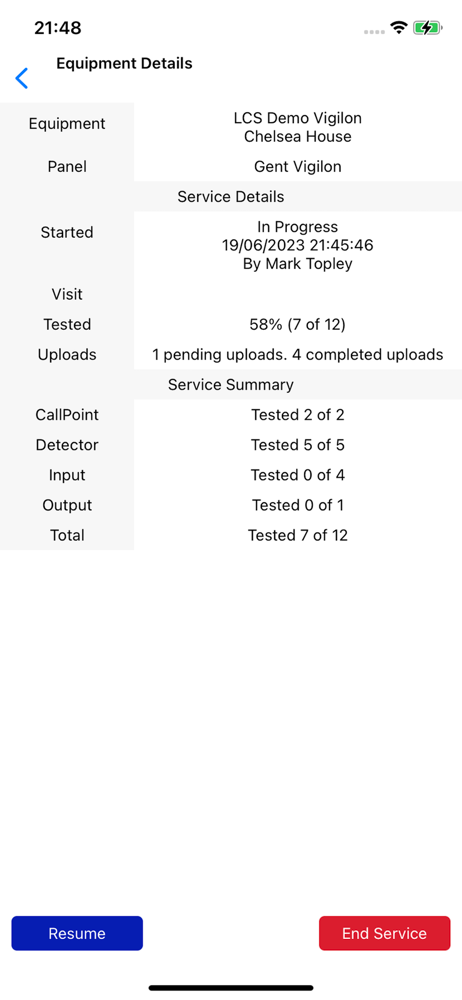Image resolution: width=462 pixels, height=1000 pixels.
Task: Tap the battery charging icon
Action: pyautogui.click(x=428, y=28)
